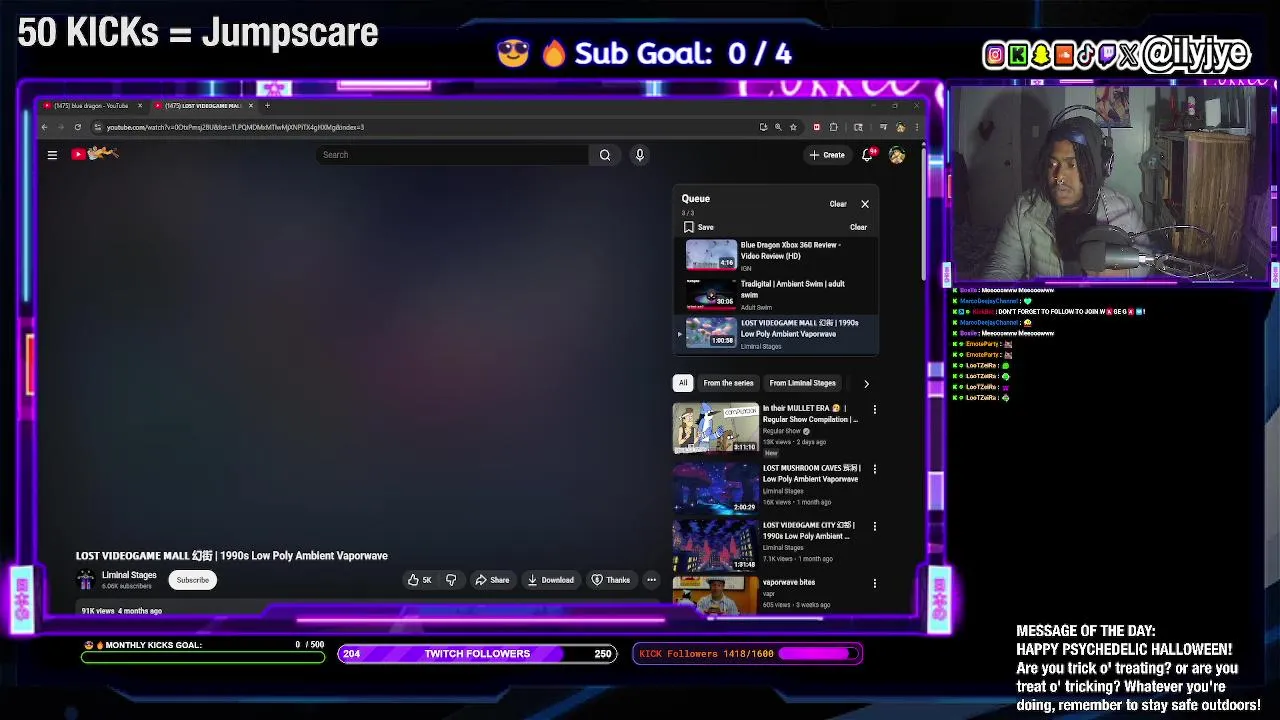Bookmark this page with the star icon

click(793, 127)
